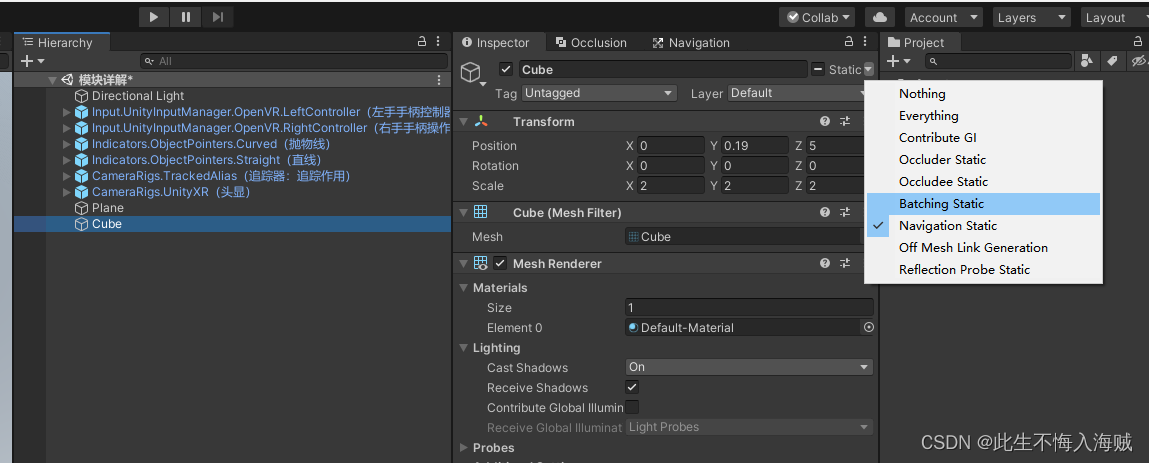Click the Static dropdown arrow
Image resolution: width=1149 pixels, height=463 pixels.
click(x=869, y=70)
